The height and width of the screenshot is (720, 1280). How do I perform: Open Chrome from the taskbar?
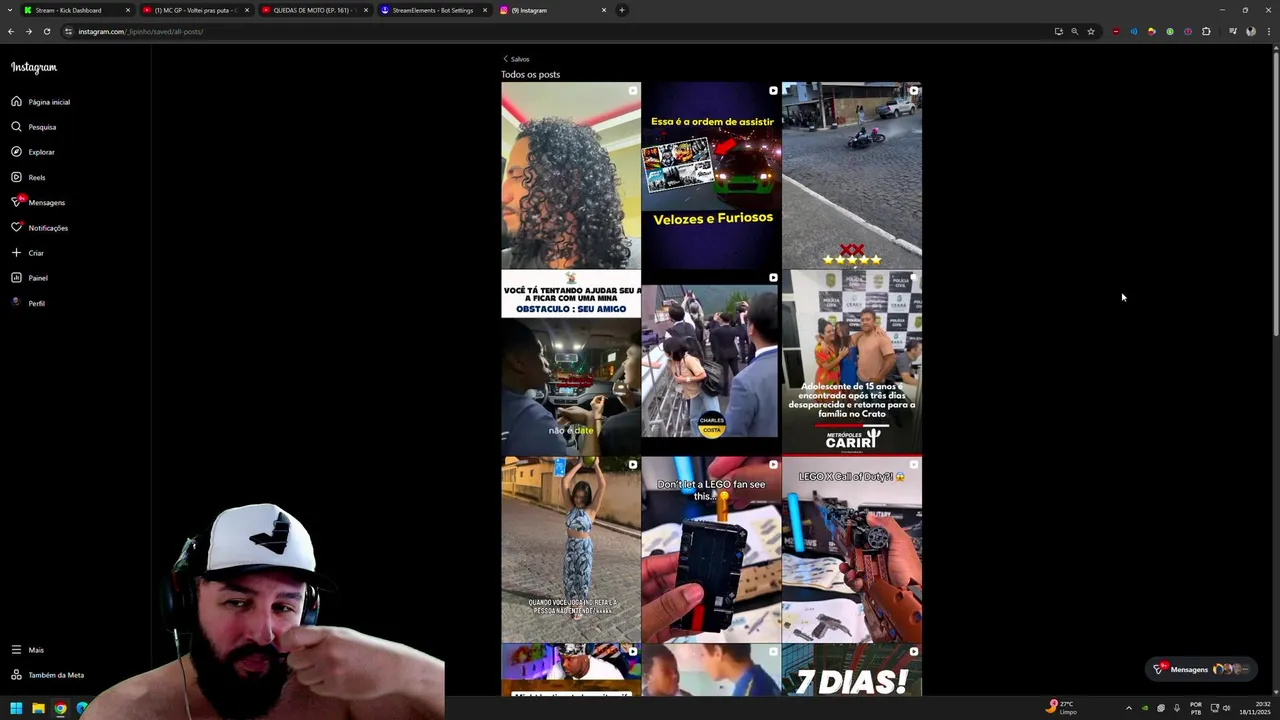(x=60, y=708)
